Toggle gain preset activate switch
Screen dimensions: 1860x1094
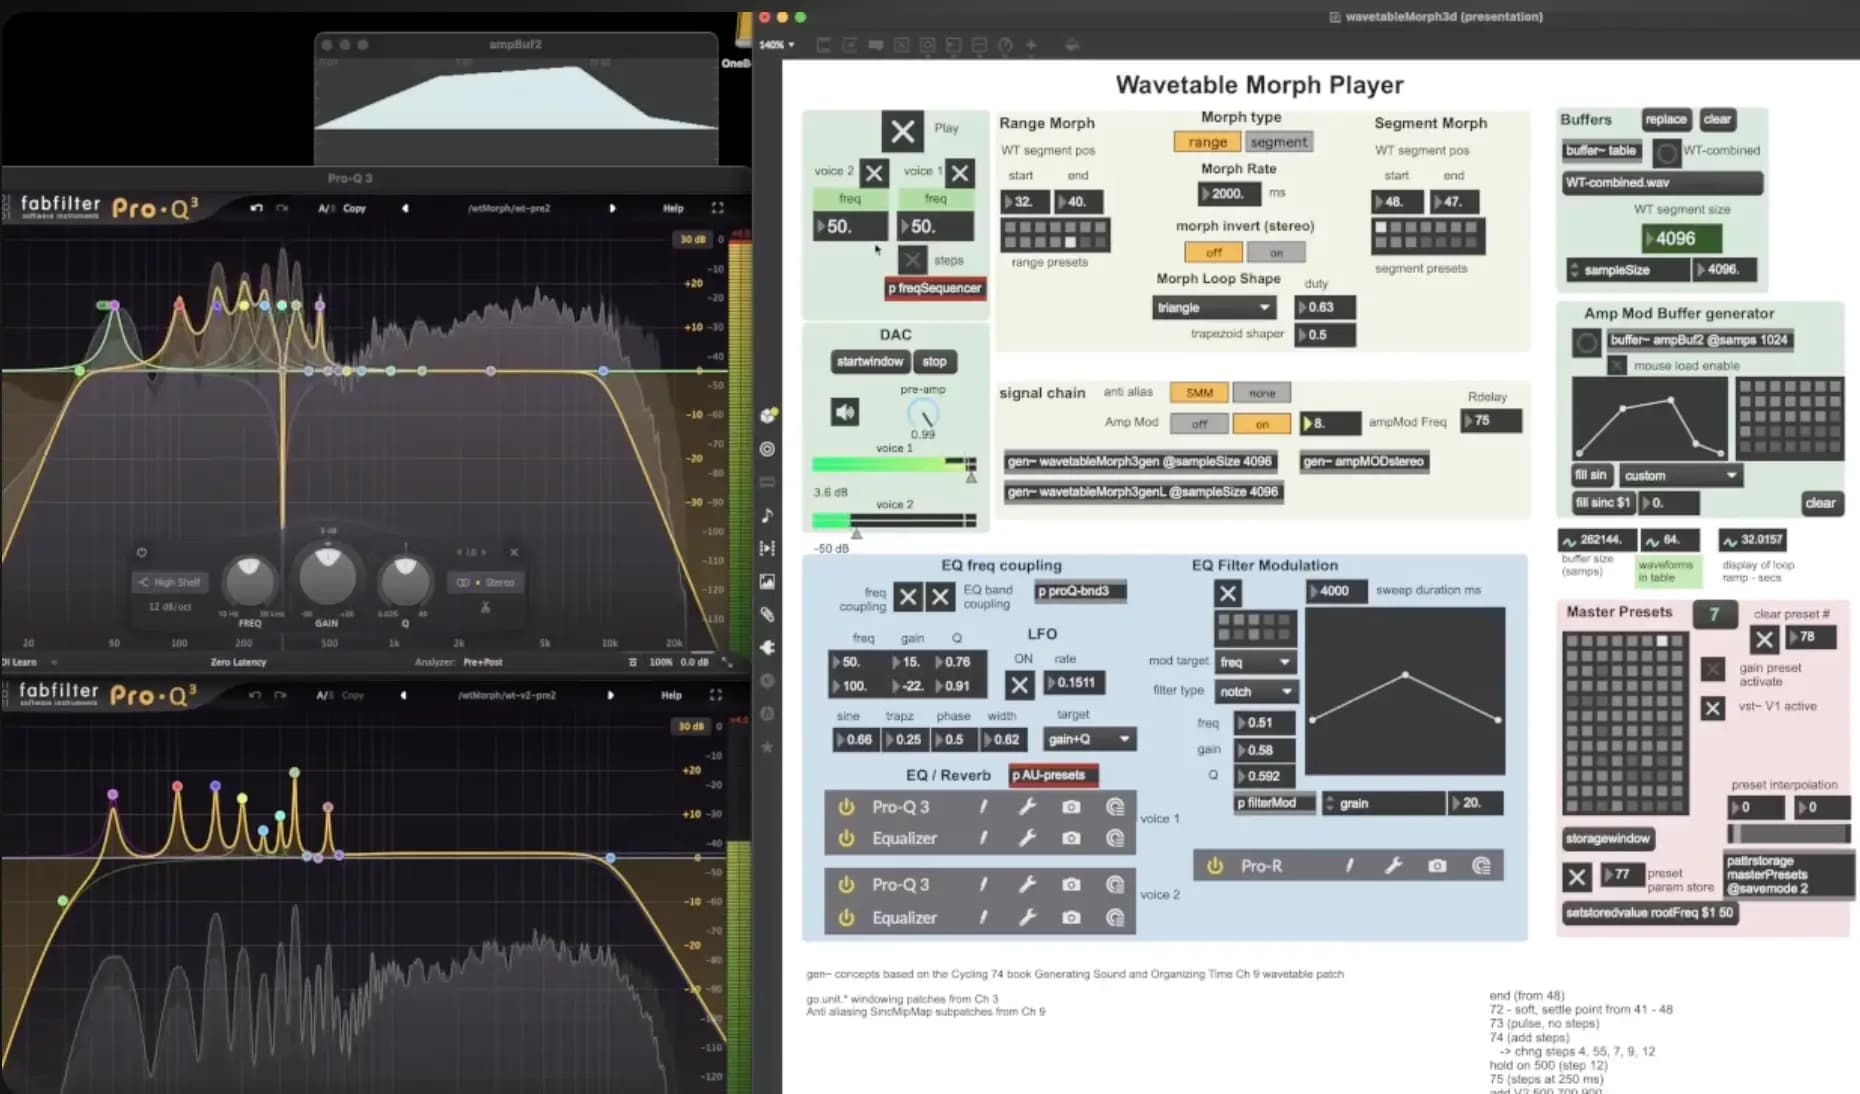(1713, 669)
